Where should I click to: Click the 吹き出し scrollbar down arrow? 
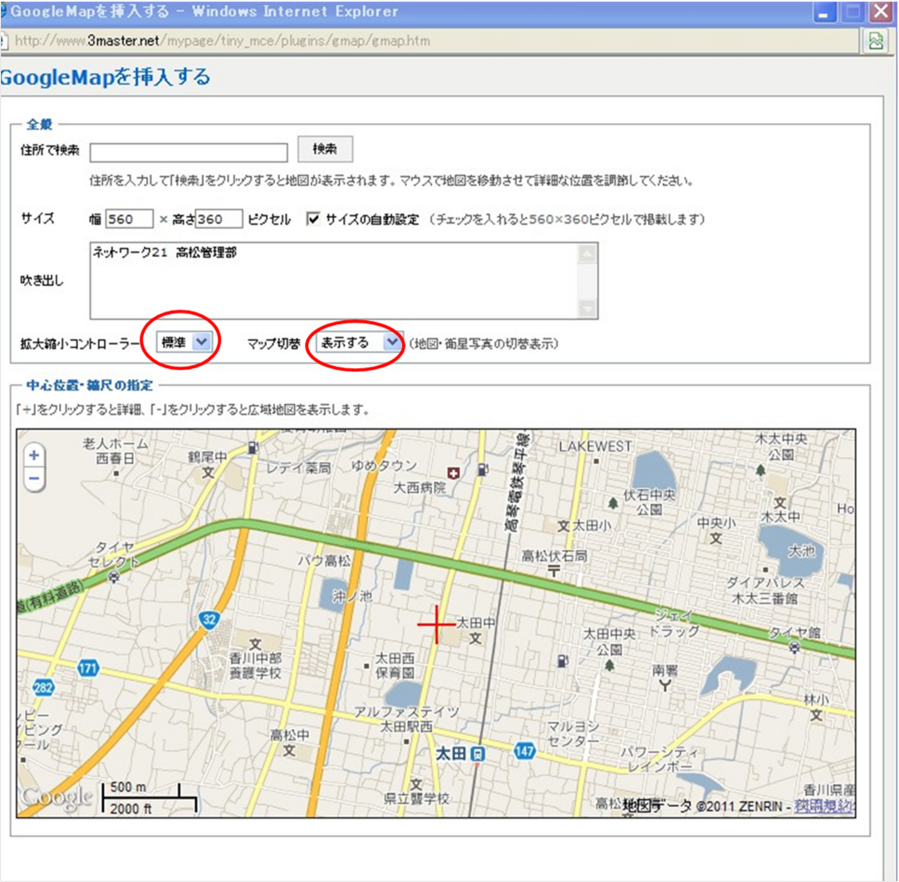pos(588,309)
